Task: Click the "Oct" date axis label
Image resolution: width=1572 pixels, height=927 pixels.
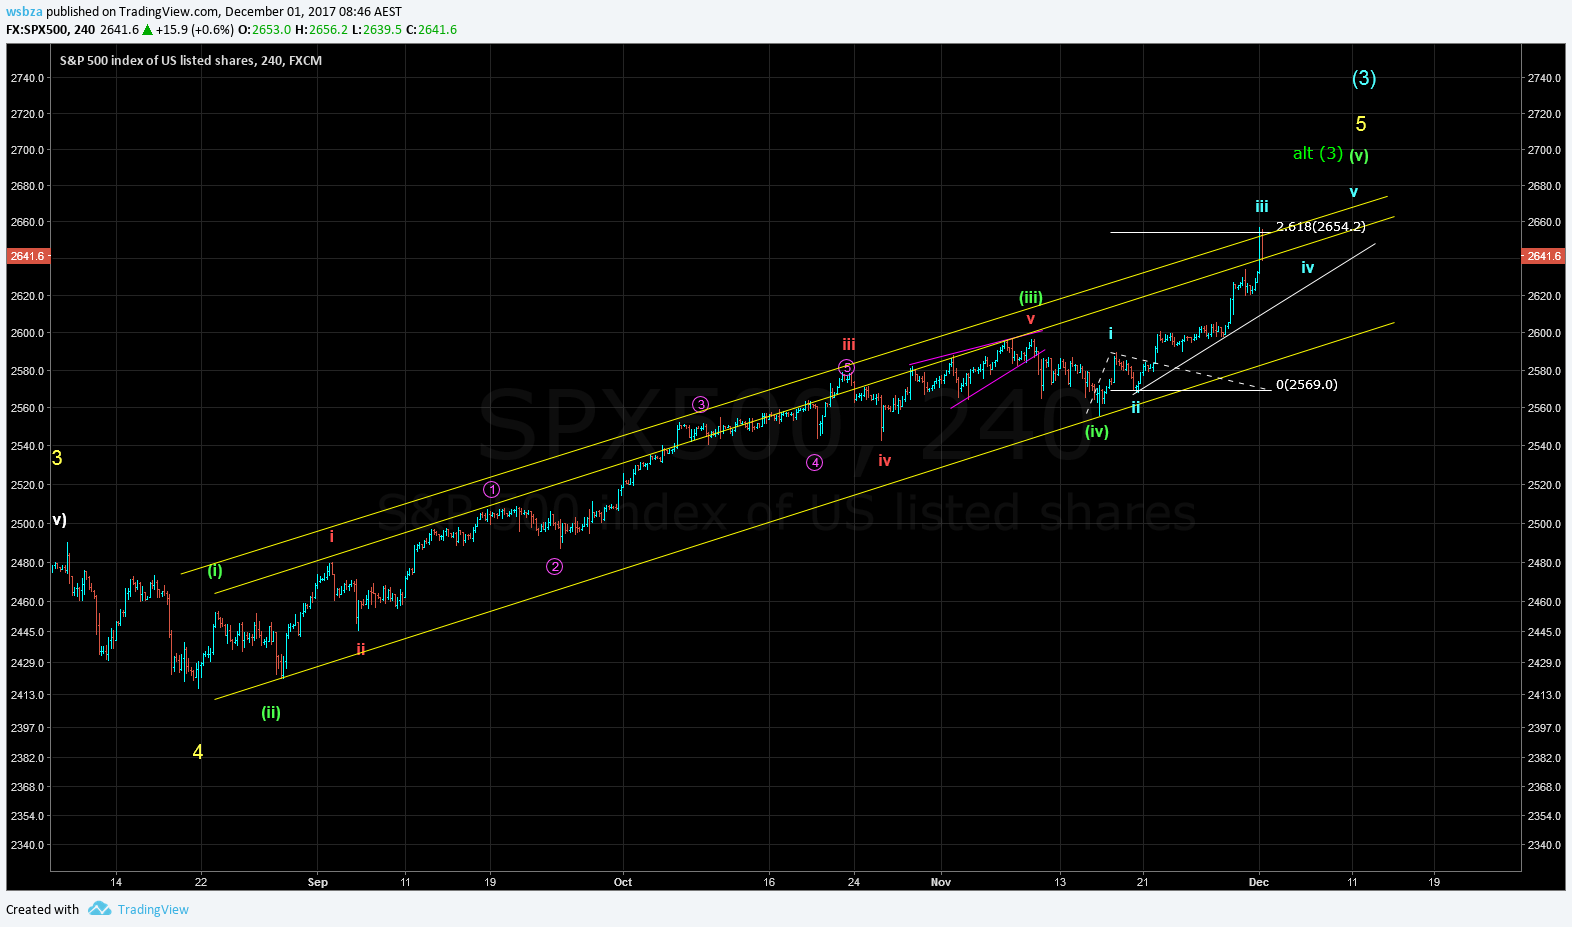Action: point(623,882)
